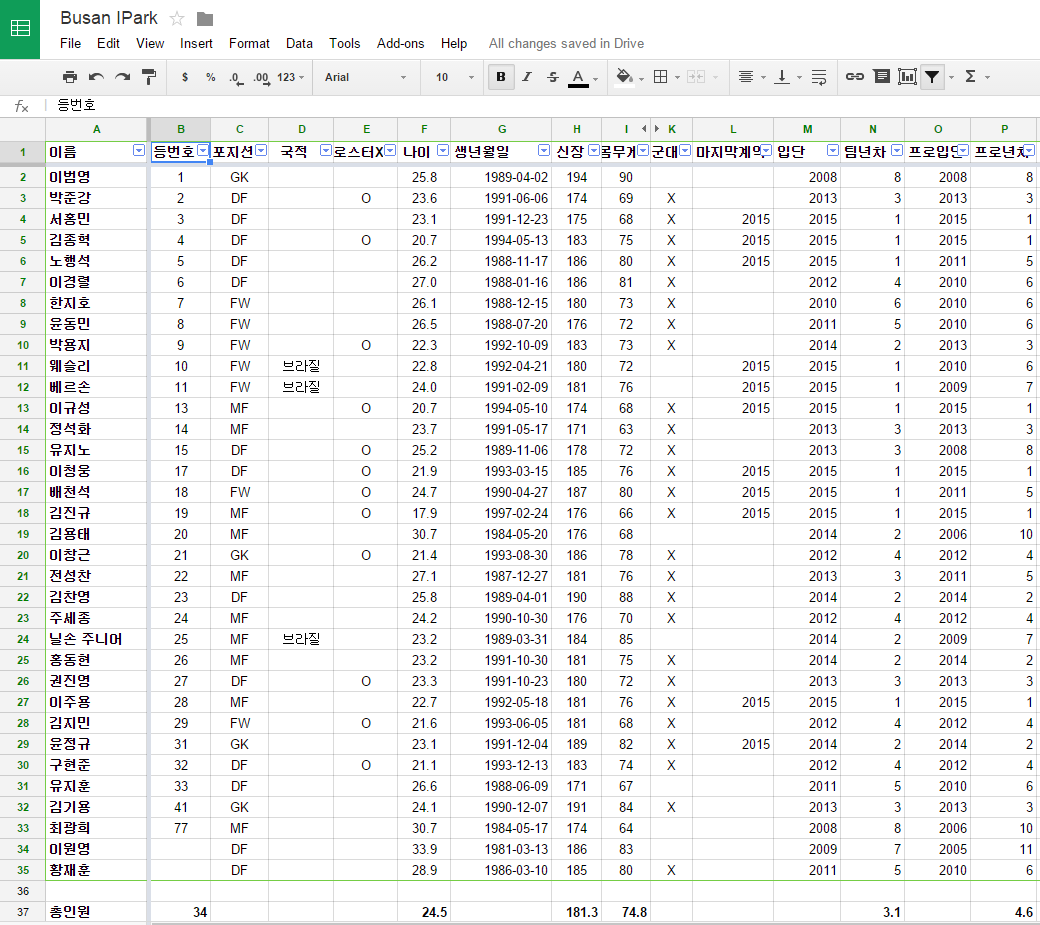The image size is (1040, 925).
Task: Open the Format menu
Action: (x=249, y=43)
